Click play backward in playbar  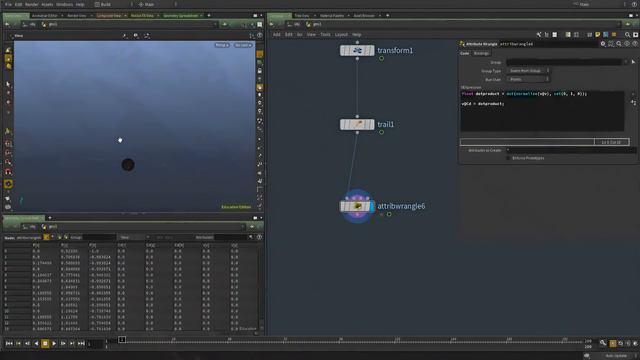(36, 344)
